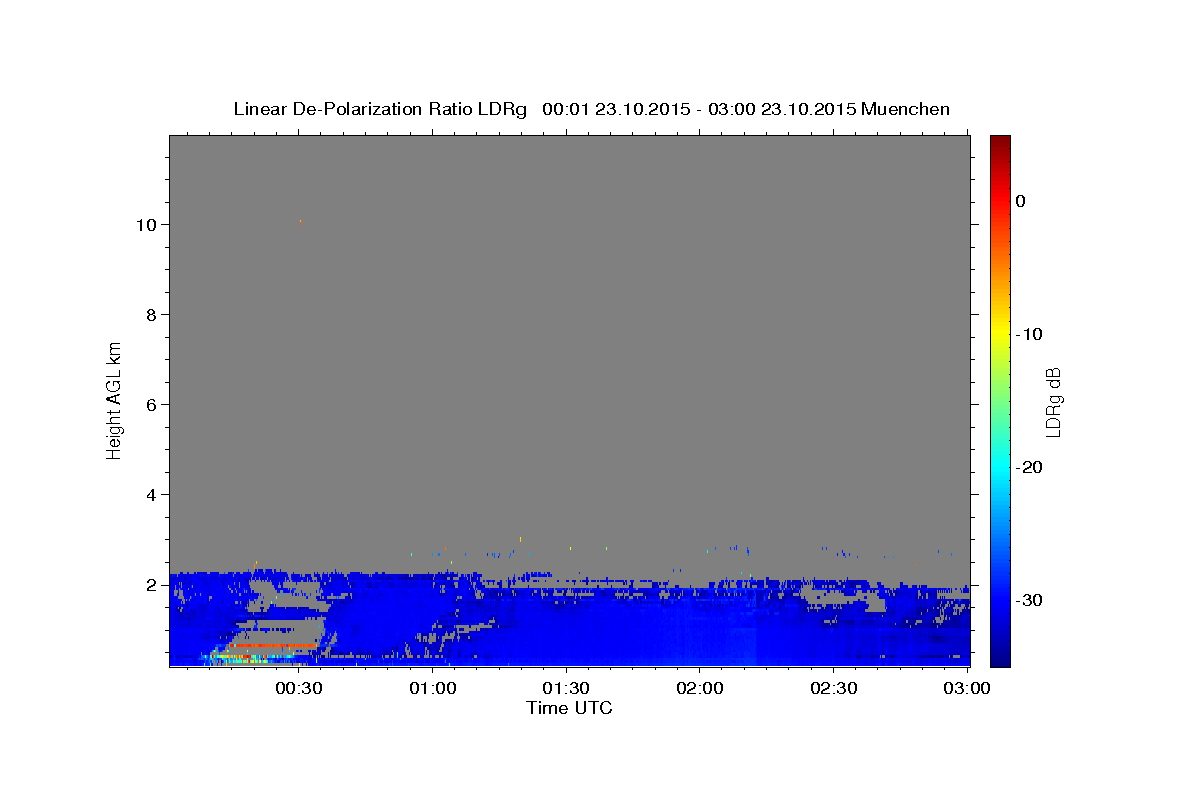Click the 02:00 time tick label
Screen dimensions: 1200x800
[x=700, y=689]
